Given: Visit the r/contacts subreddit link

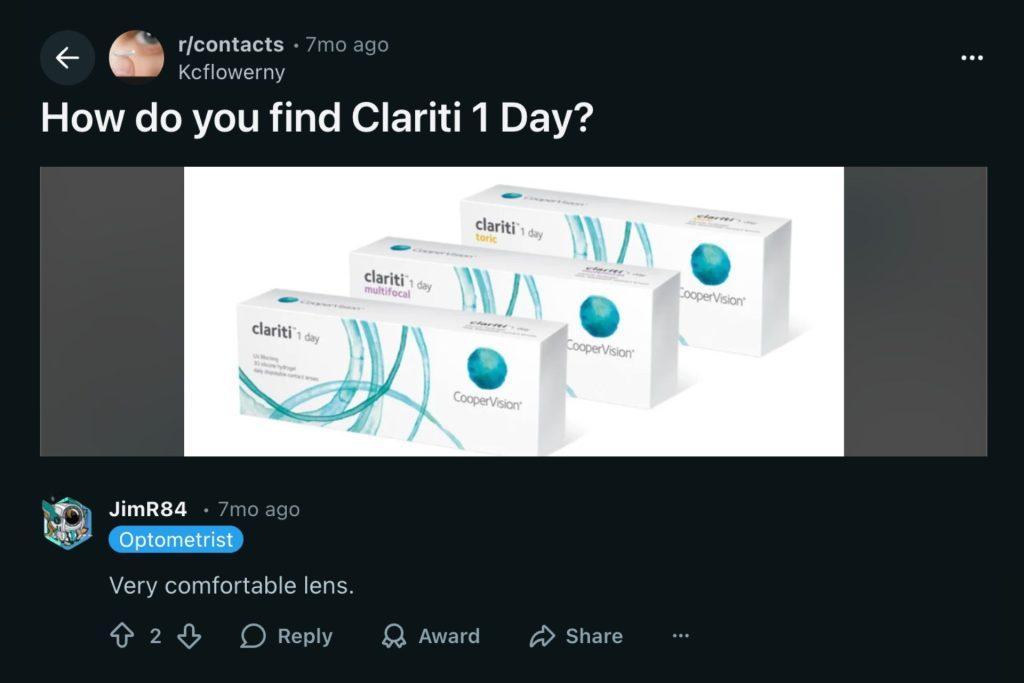Looking at the screenshot, I should click(230, 45).
